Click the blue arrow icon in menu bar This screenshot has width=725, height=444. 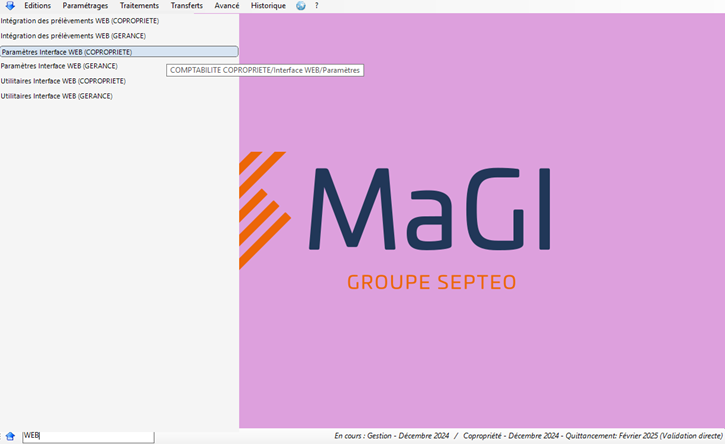pos(9,6)
